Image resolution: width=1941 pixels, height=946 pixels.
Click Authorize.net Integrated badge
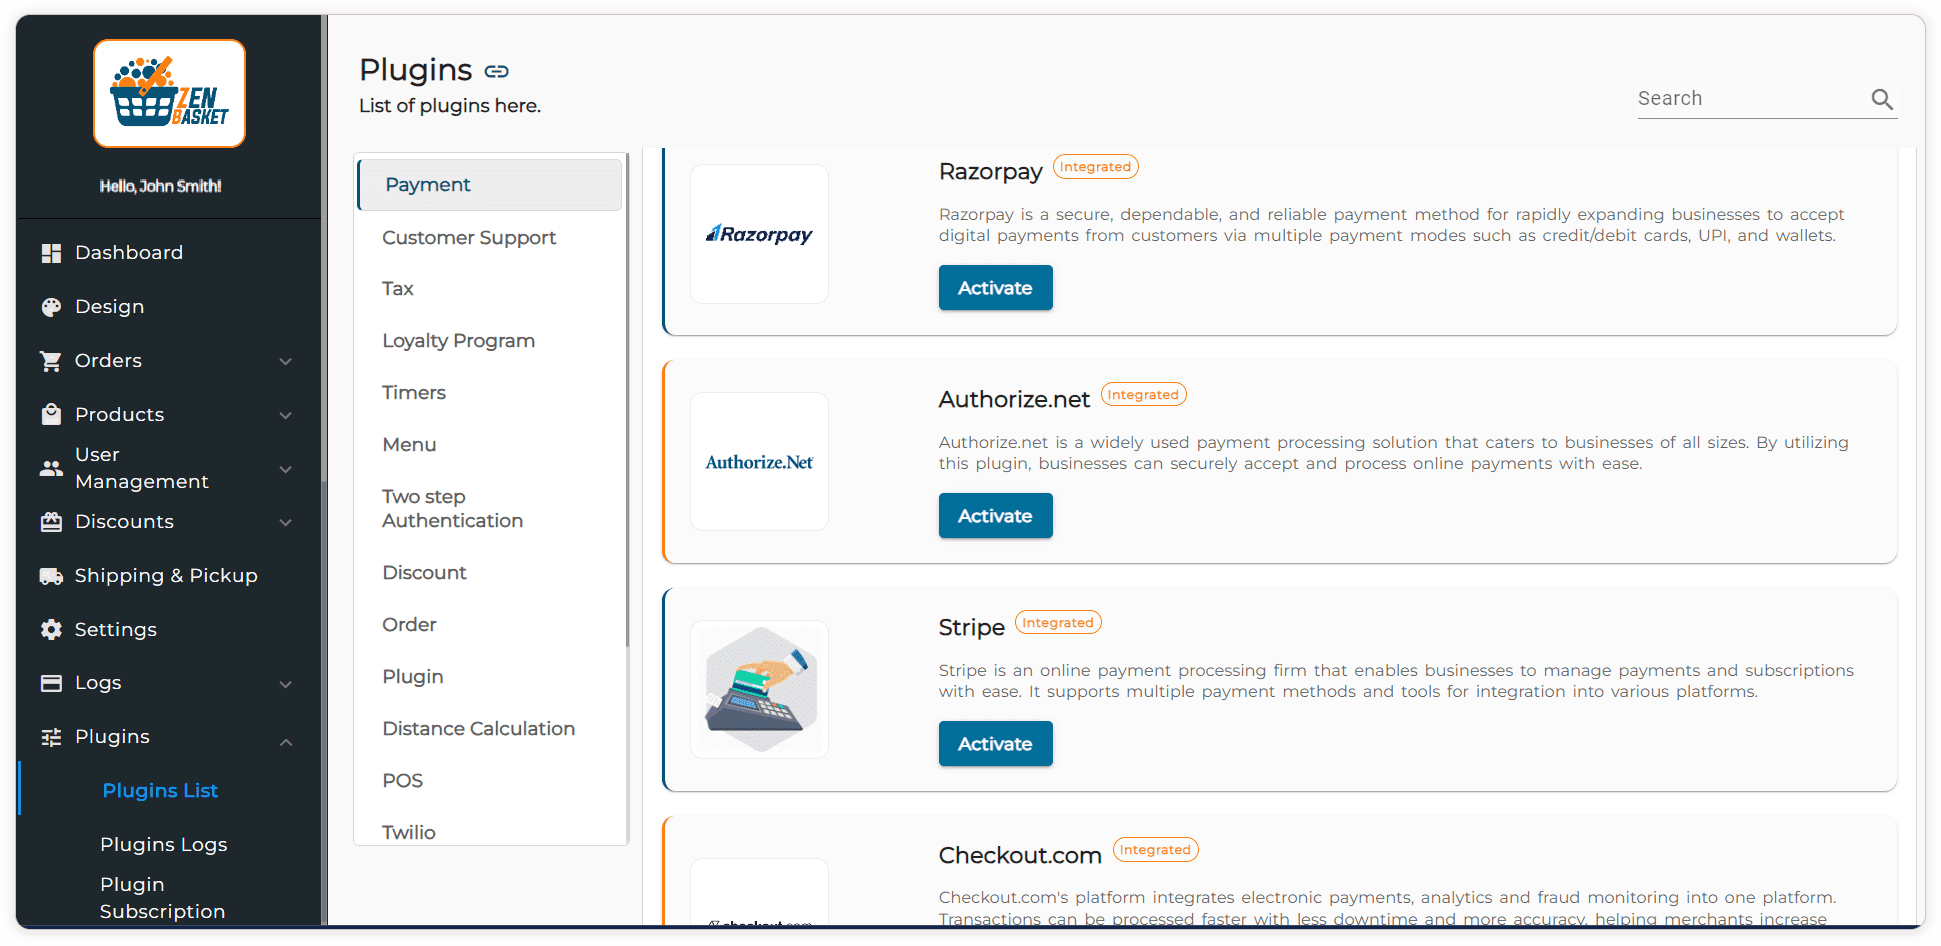click(x=1144, y=395)
